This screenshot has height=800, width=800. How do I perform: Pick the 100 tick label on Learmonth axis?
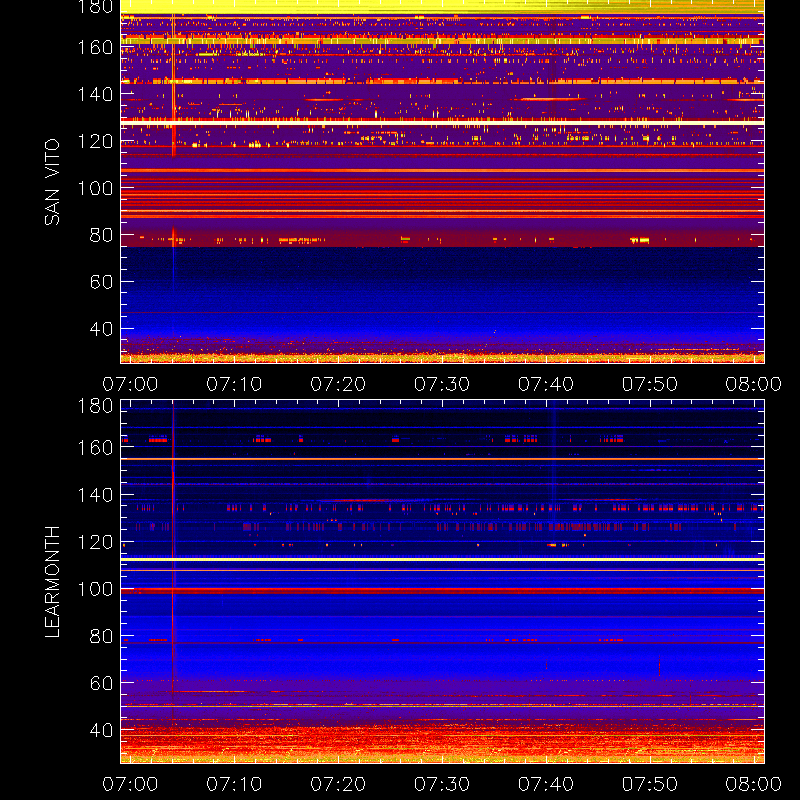[x=95, y=589]
